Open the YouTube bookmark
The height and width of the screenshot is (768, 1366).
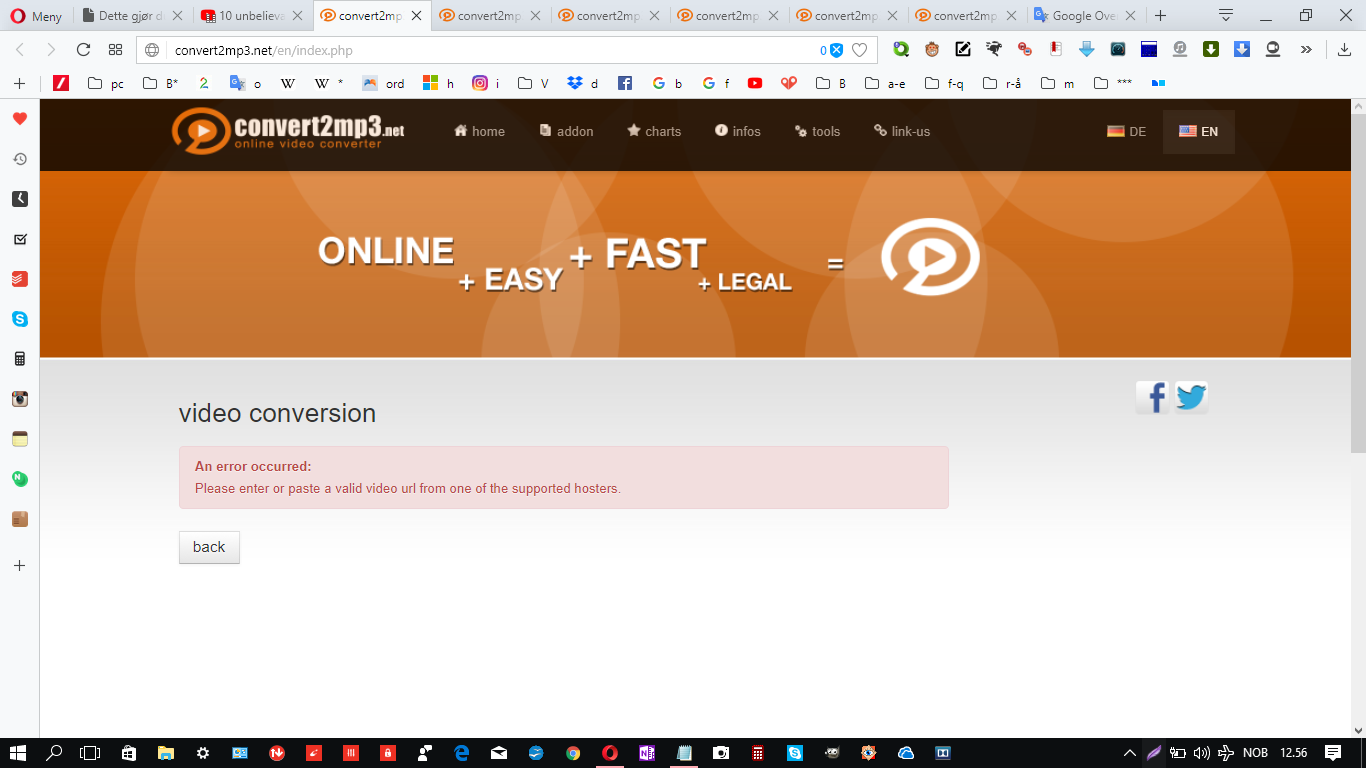(755, 84)
